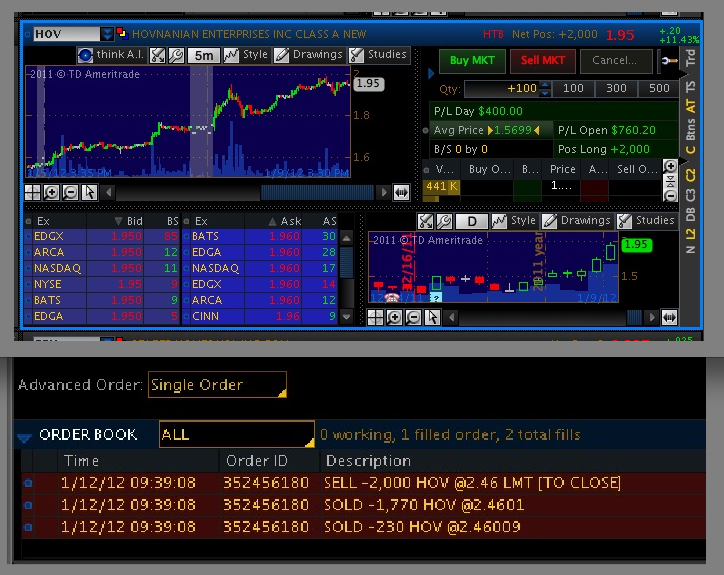Toggle the row marker on SOLD -230 HOV fill
The image size is (724, 575).
pyautogui.click(x=28, y=527)
